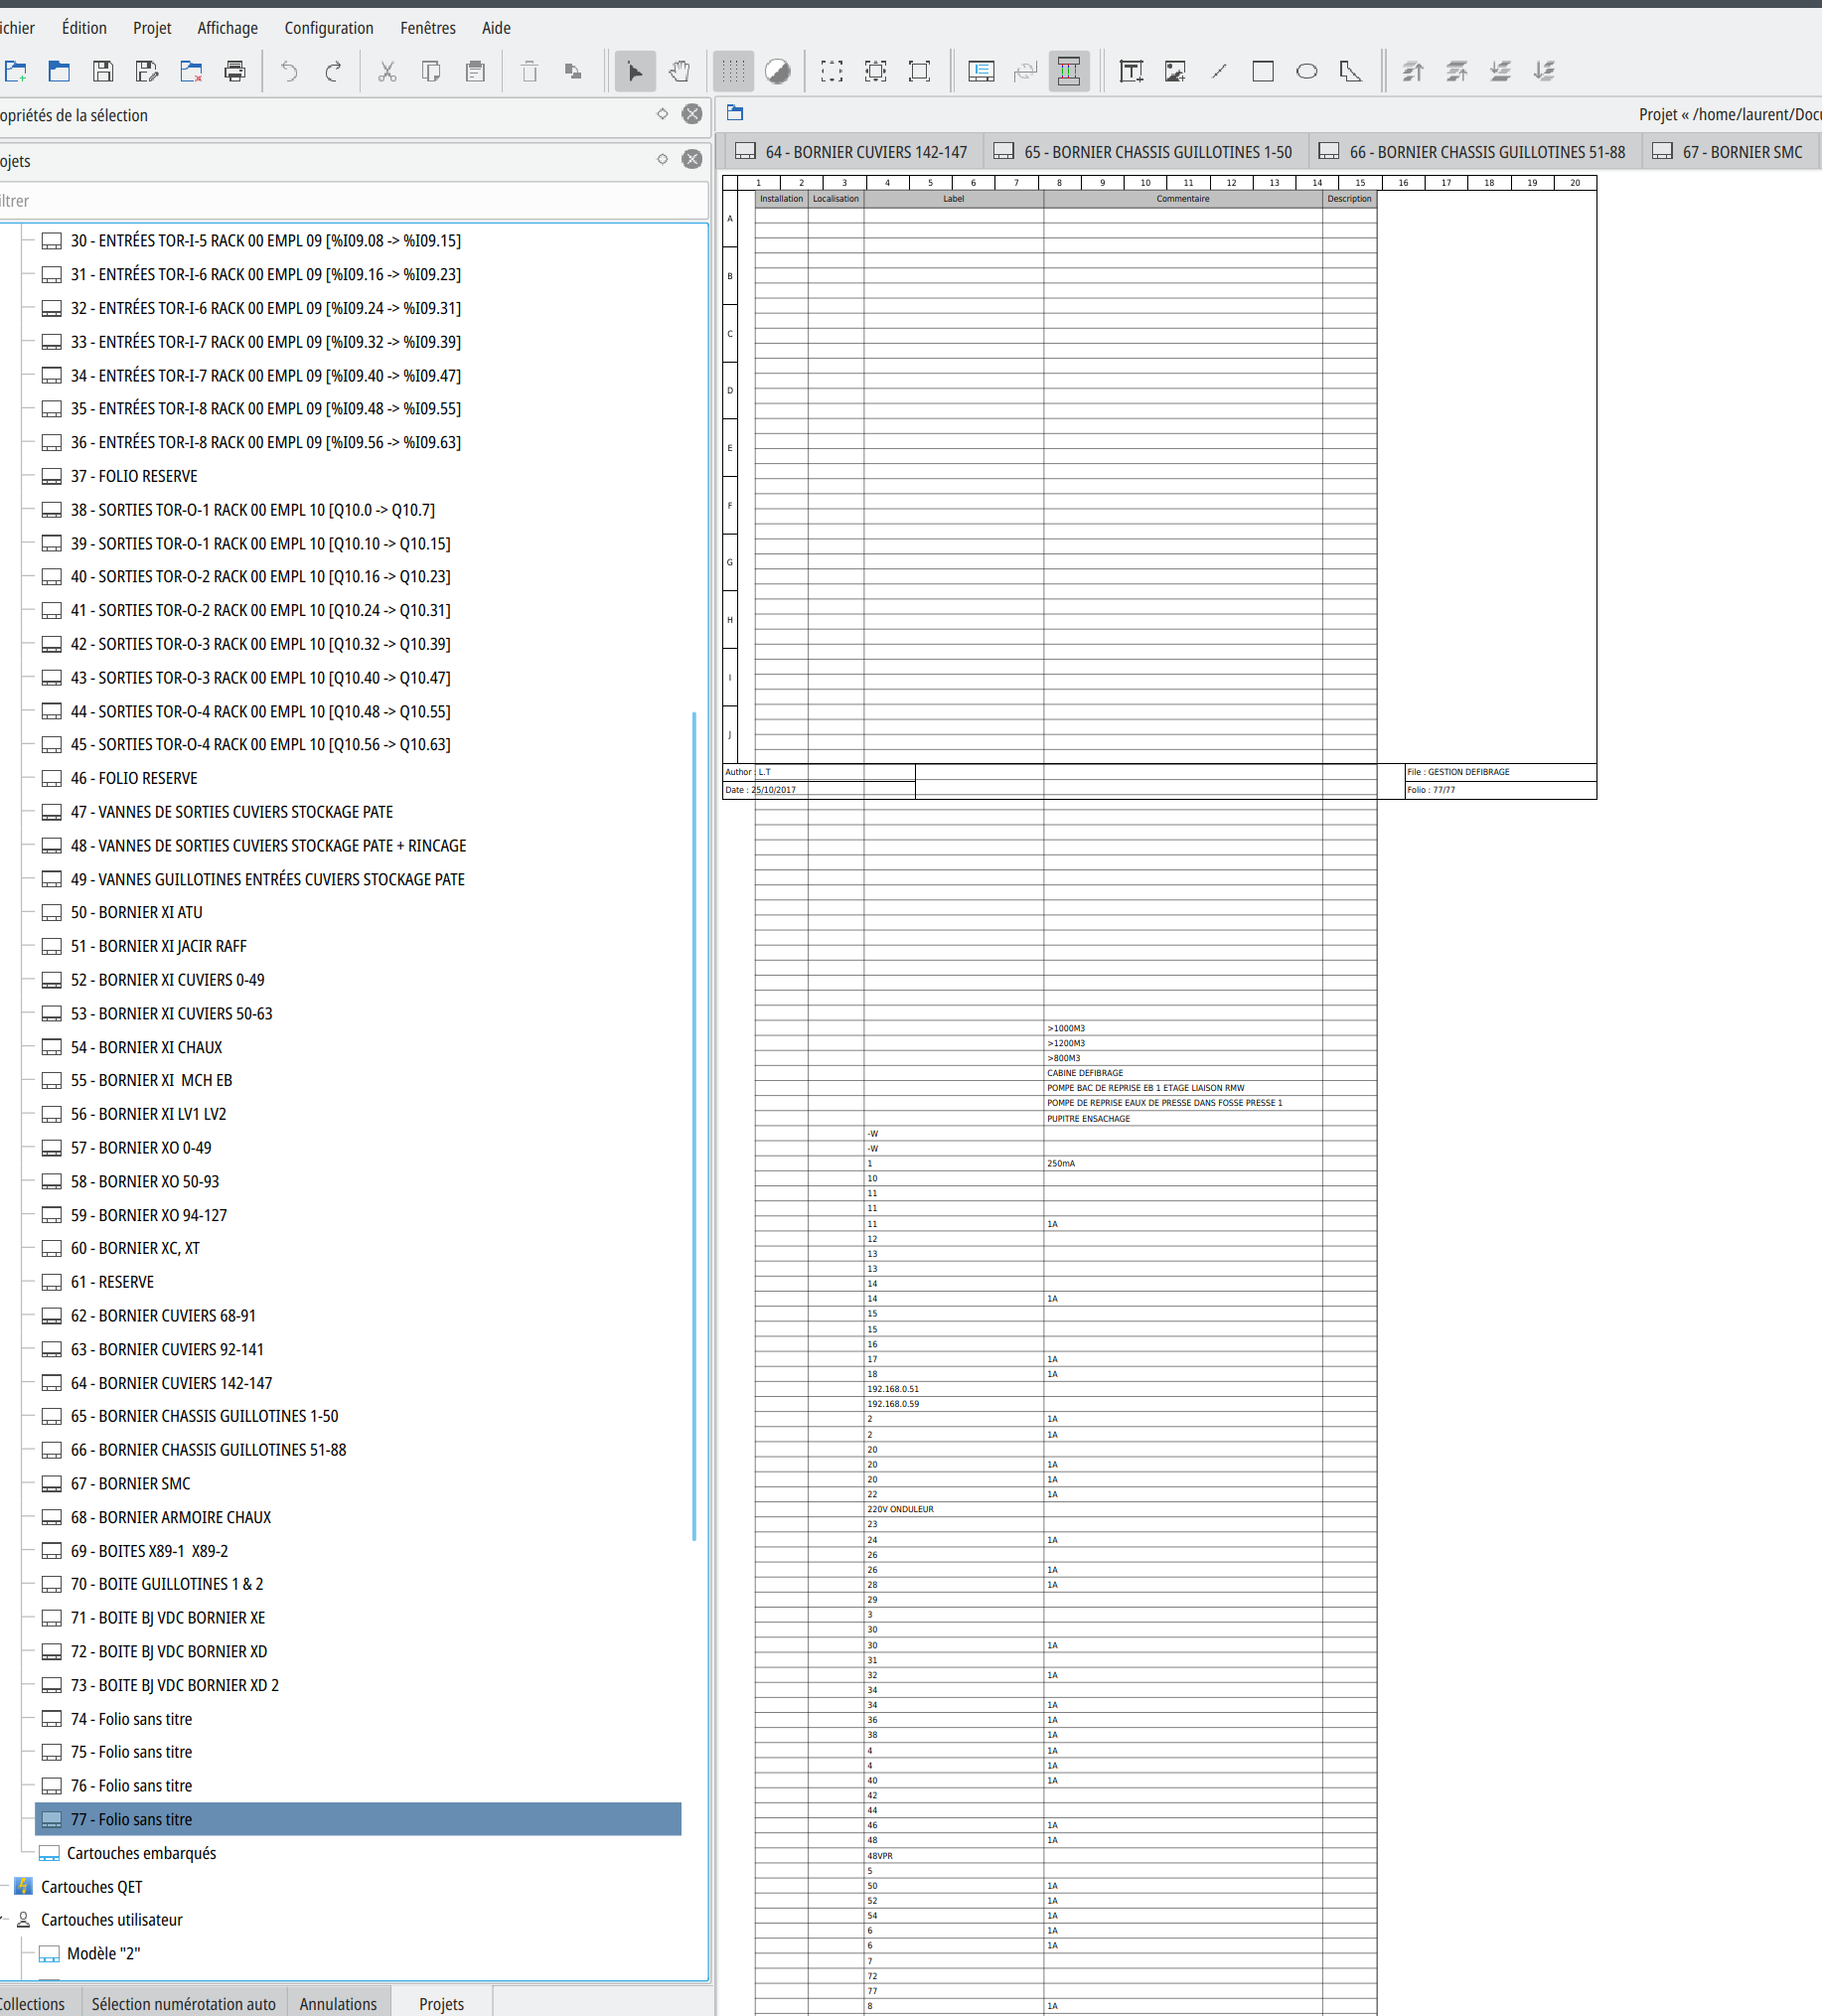
Task: Open folio properties icon
Action: pos(981,71)
